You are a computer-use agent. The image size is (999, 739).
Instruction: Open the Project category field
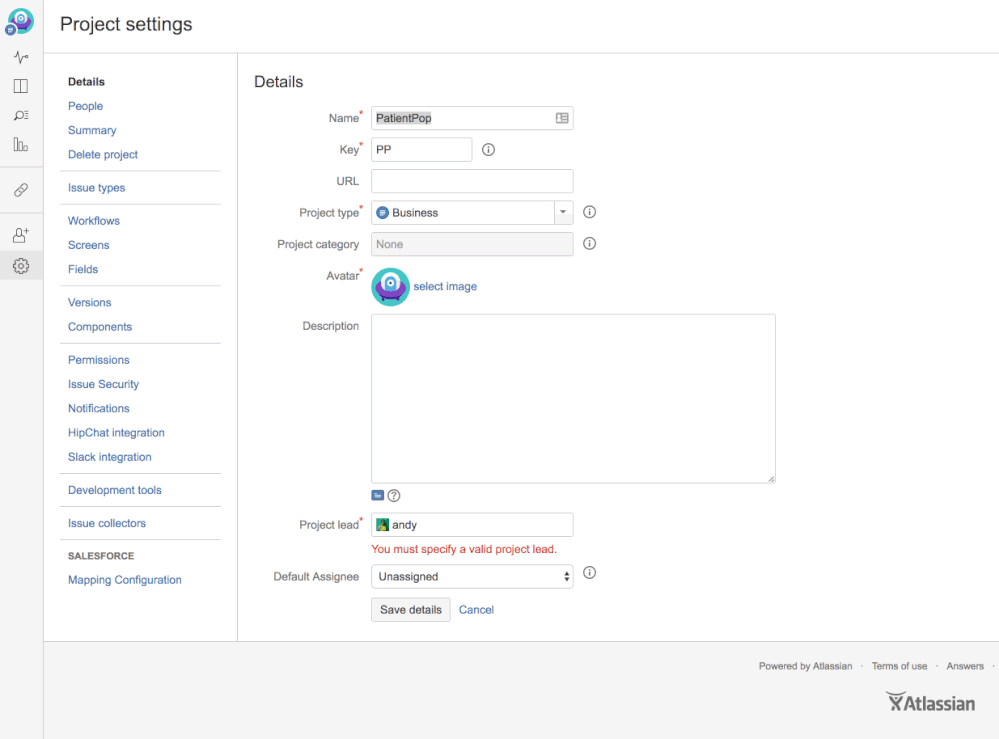click(472, 244)
